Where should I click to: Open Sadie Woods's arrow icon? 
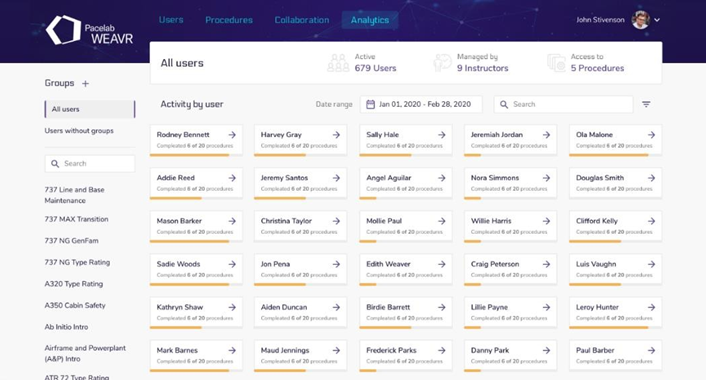tap(232, 264)
